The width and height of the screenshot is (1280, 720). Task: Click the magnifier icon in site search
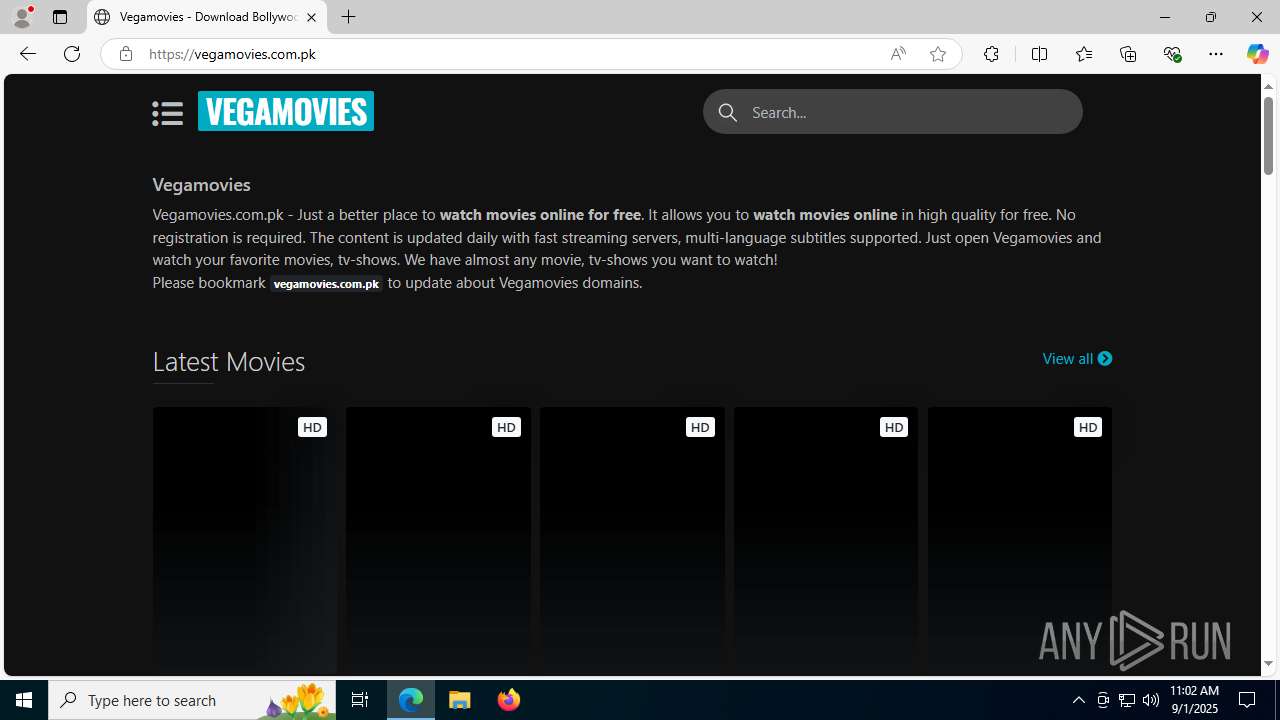tap(728, 113)
